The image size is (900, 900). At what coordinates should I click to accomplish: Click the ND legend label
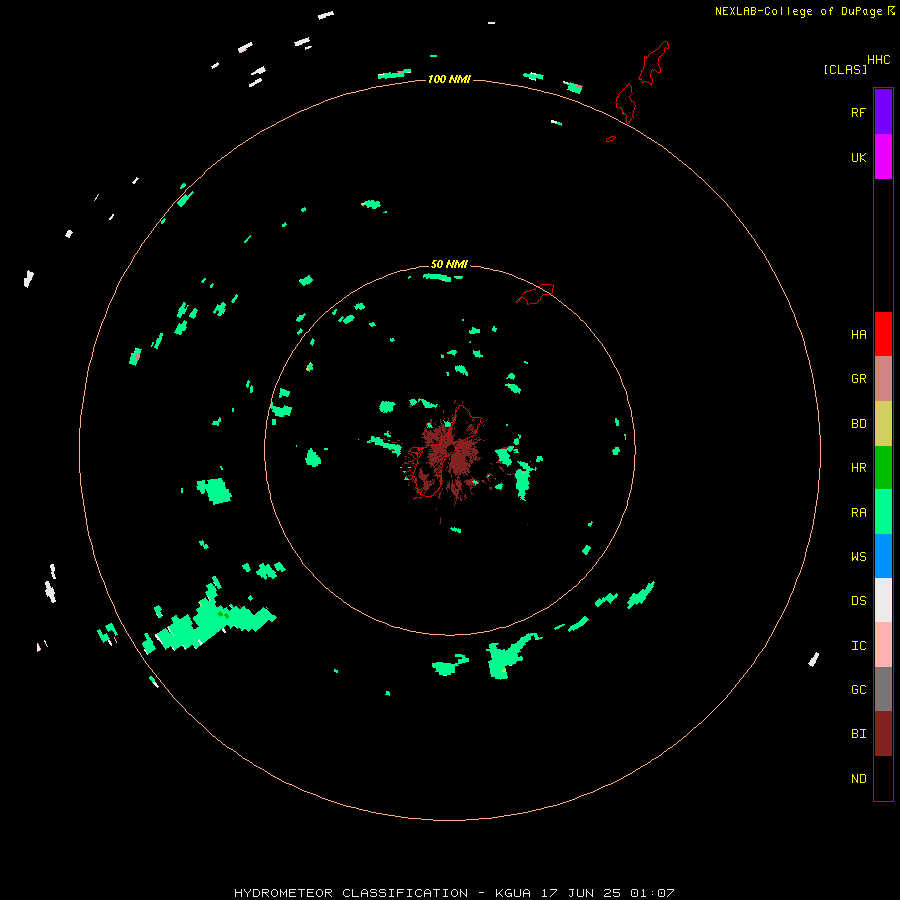(x=858, y=779)
